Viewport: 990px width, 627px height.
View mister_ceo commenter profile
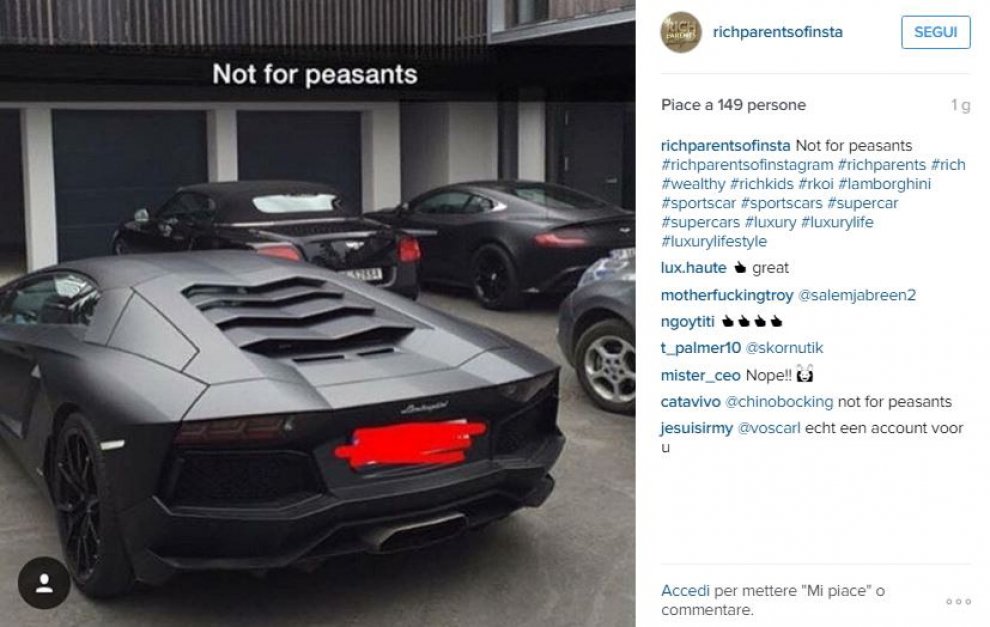click(700, 375)
